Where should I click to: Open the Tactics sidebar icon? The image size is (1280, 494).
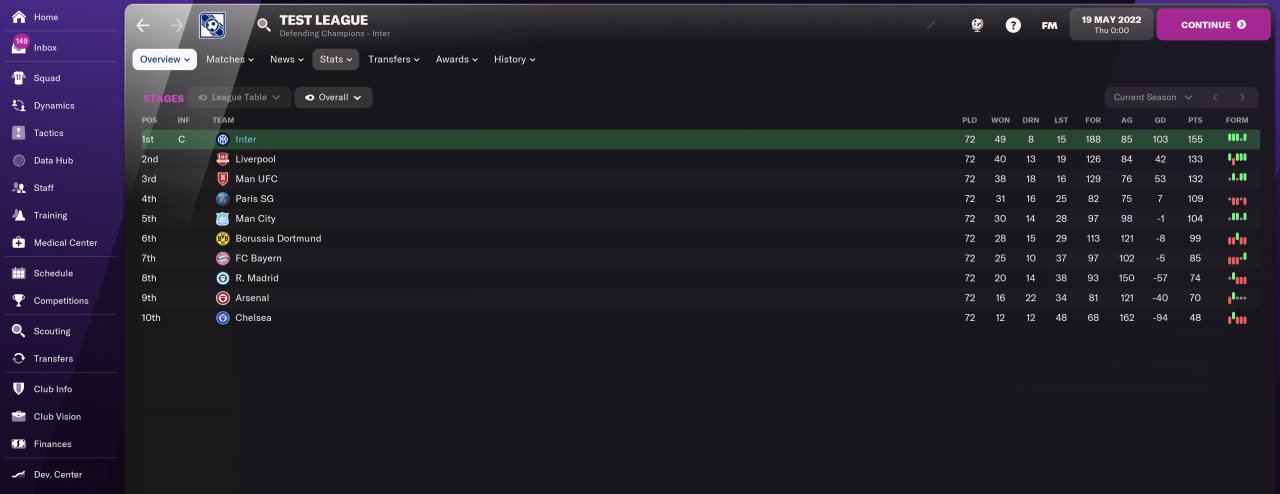(x=18, y=133)
